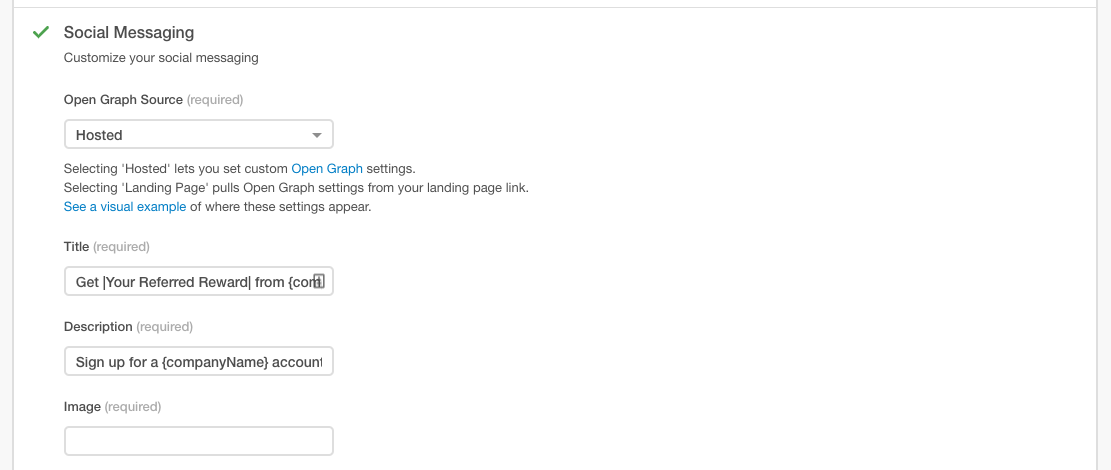Click the 'Title' field label
Viewport: 1111px width, 470px height.
click(x=77, y=246)
